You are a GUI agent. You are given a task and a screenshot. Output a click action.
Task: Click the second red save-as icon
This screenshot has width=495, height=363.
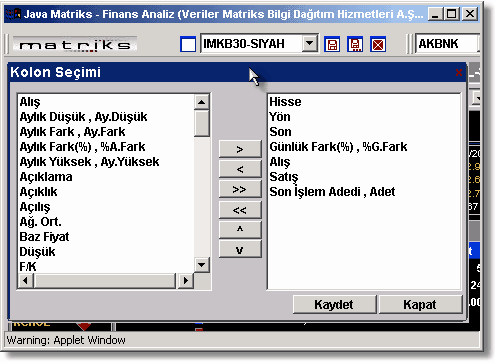pyautogui.click(x=355, y=44)
